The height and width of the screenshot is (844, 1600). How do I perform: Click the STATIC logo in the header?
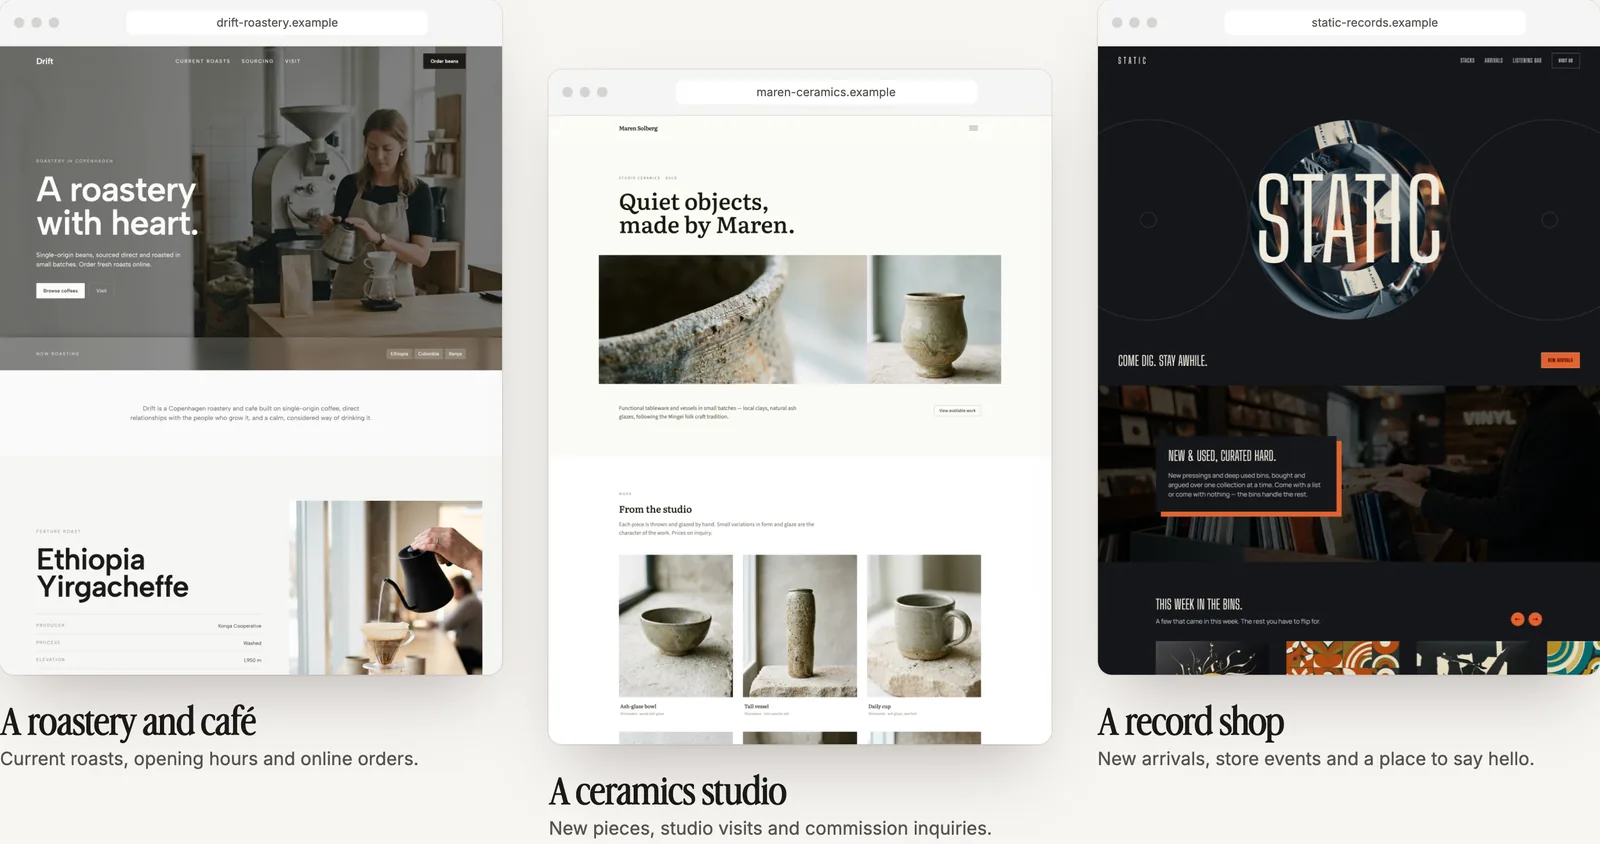click(1132, 61)
